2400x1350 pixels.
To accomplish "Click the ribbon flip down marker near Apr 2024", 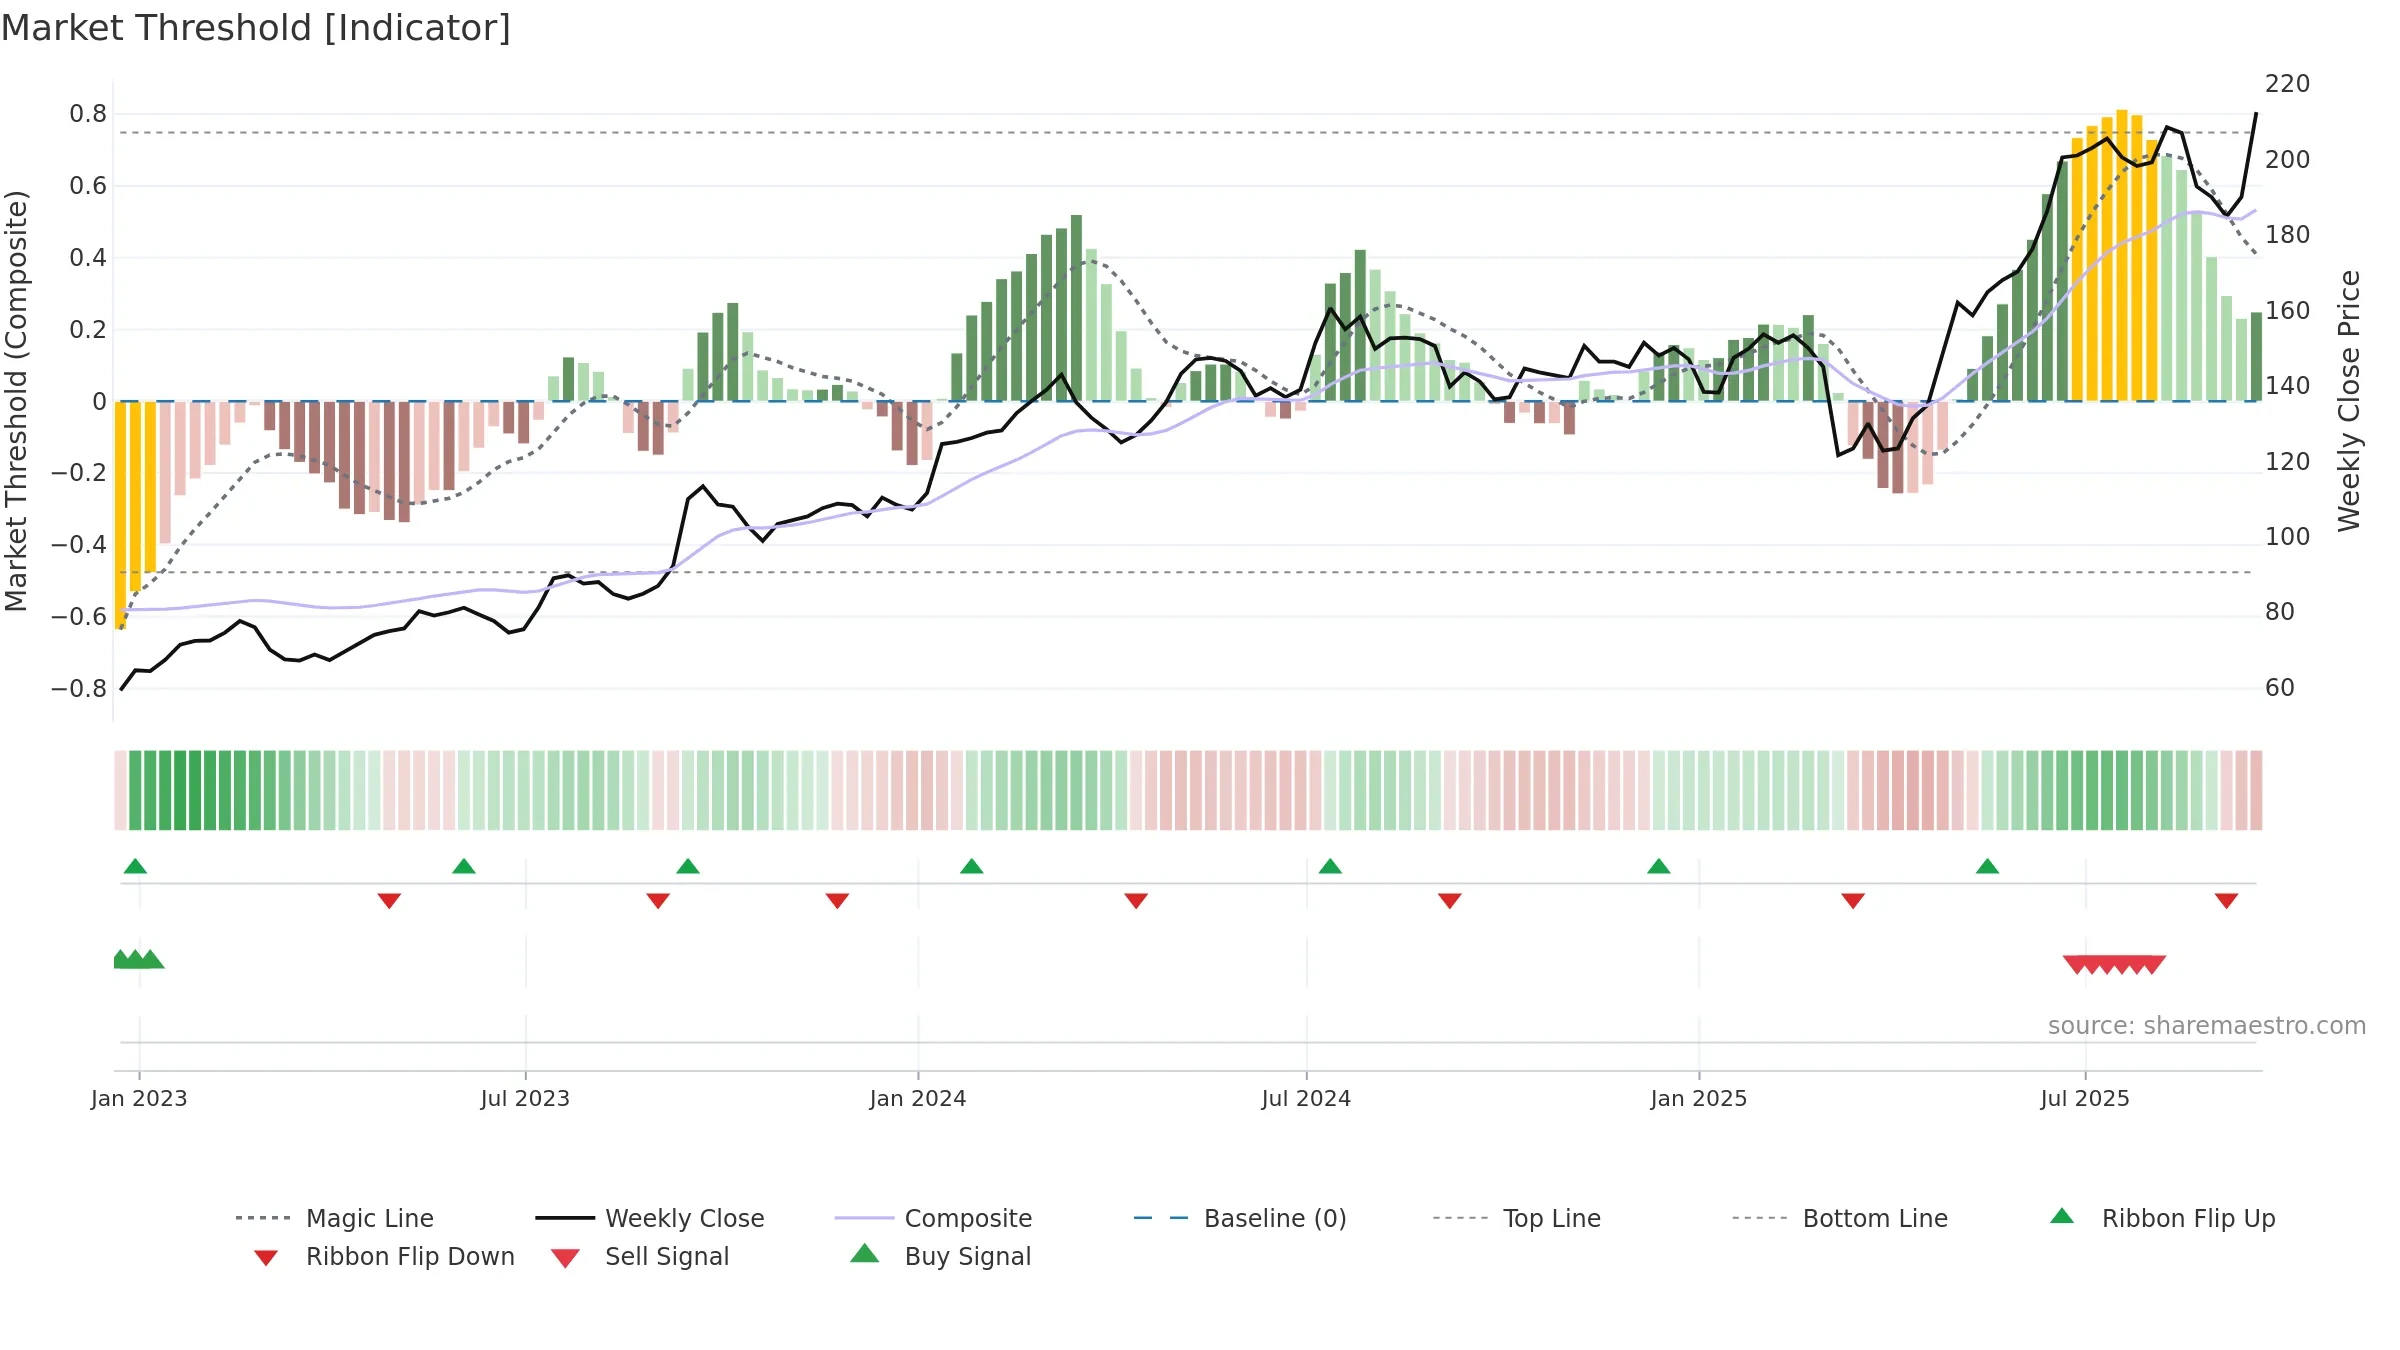I will click(1136, 901).
